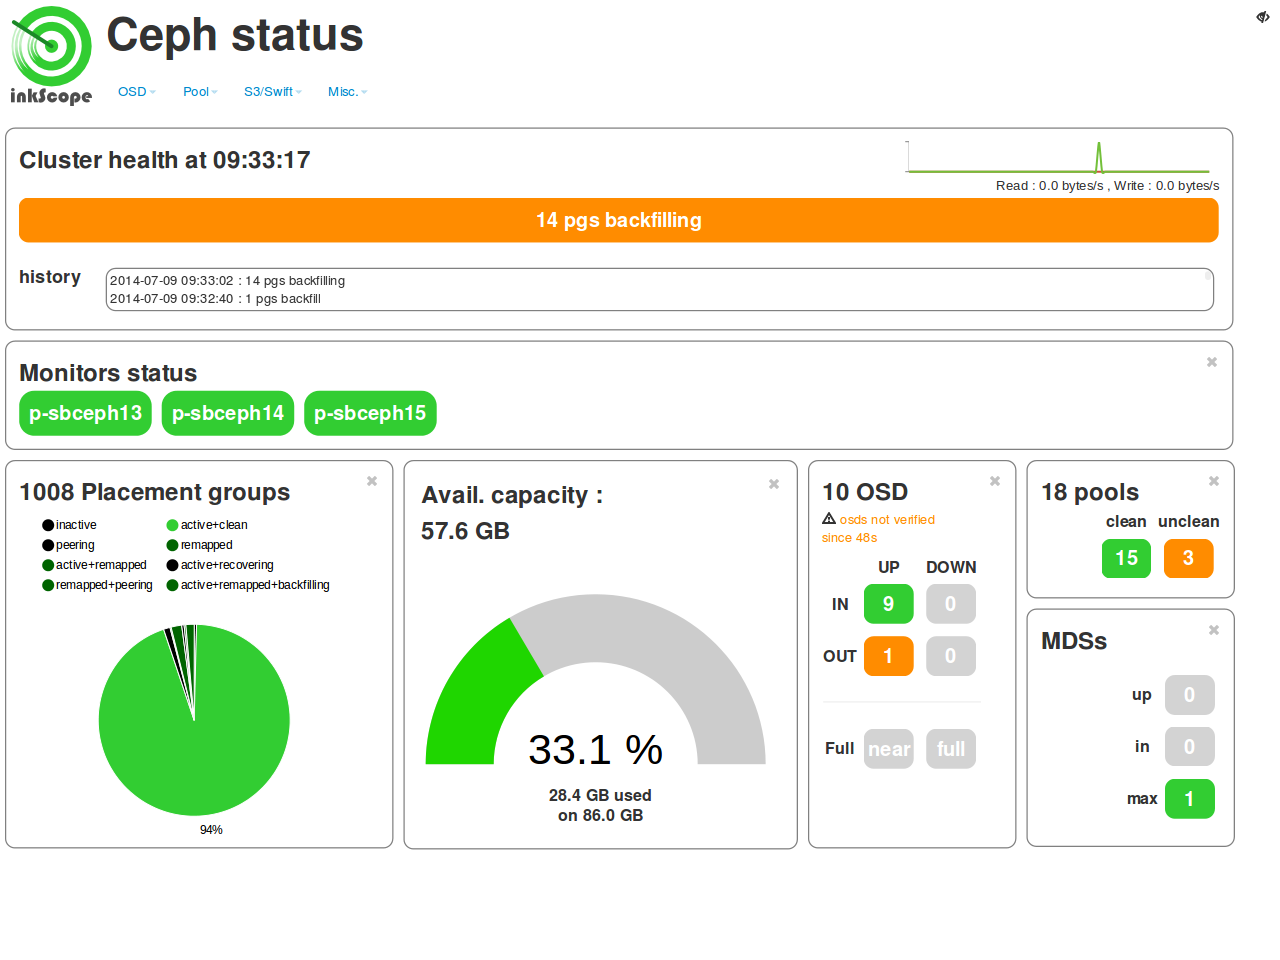The width and height of the screenshot is (1280, 960).
Task: Click the orange unclean pools count 3
Action: (x=1188, y=558)
